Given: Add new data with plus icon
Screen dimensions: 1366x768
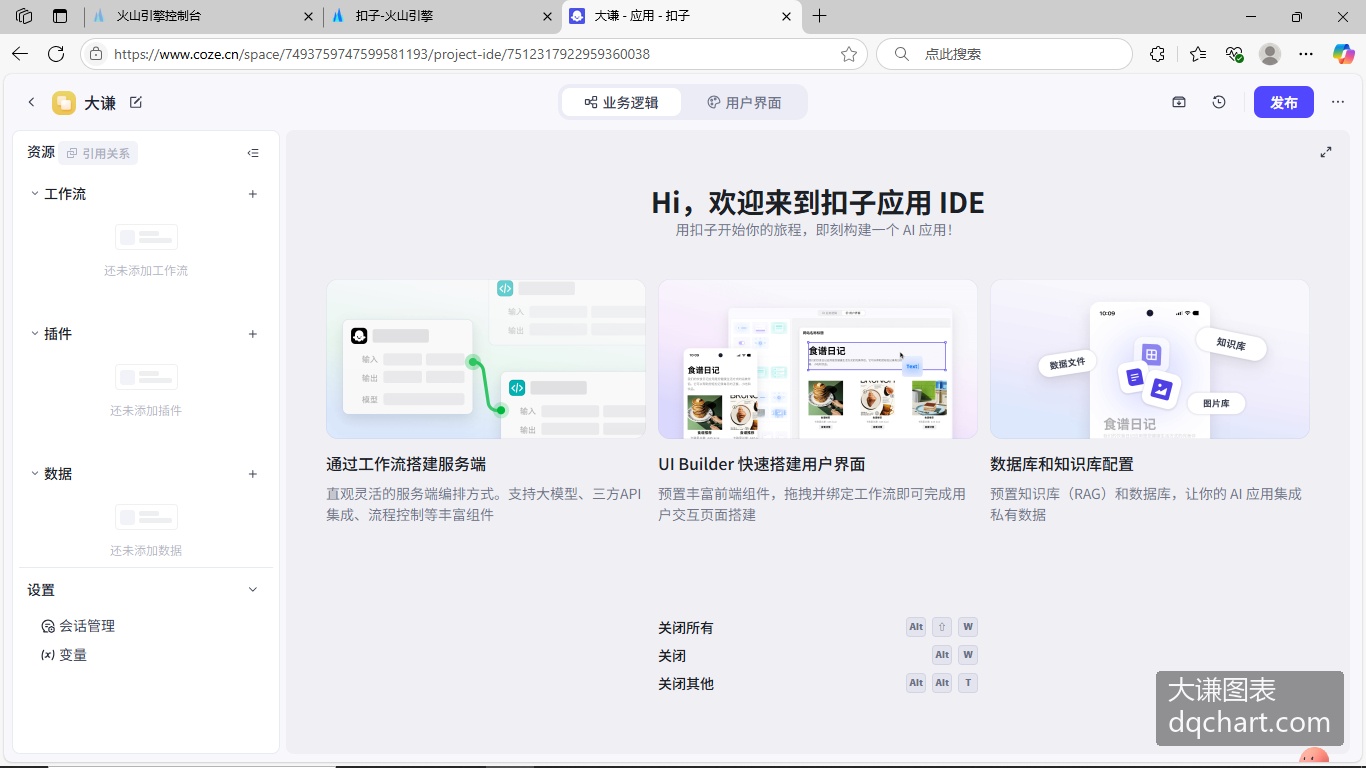Looking at the screenshot, I should click(x=253, y=474).
